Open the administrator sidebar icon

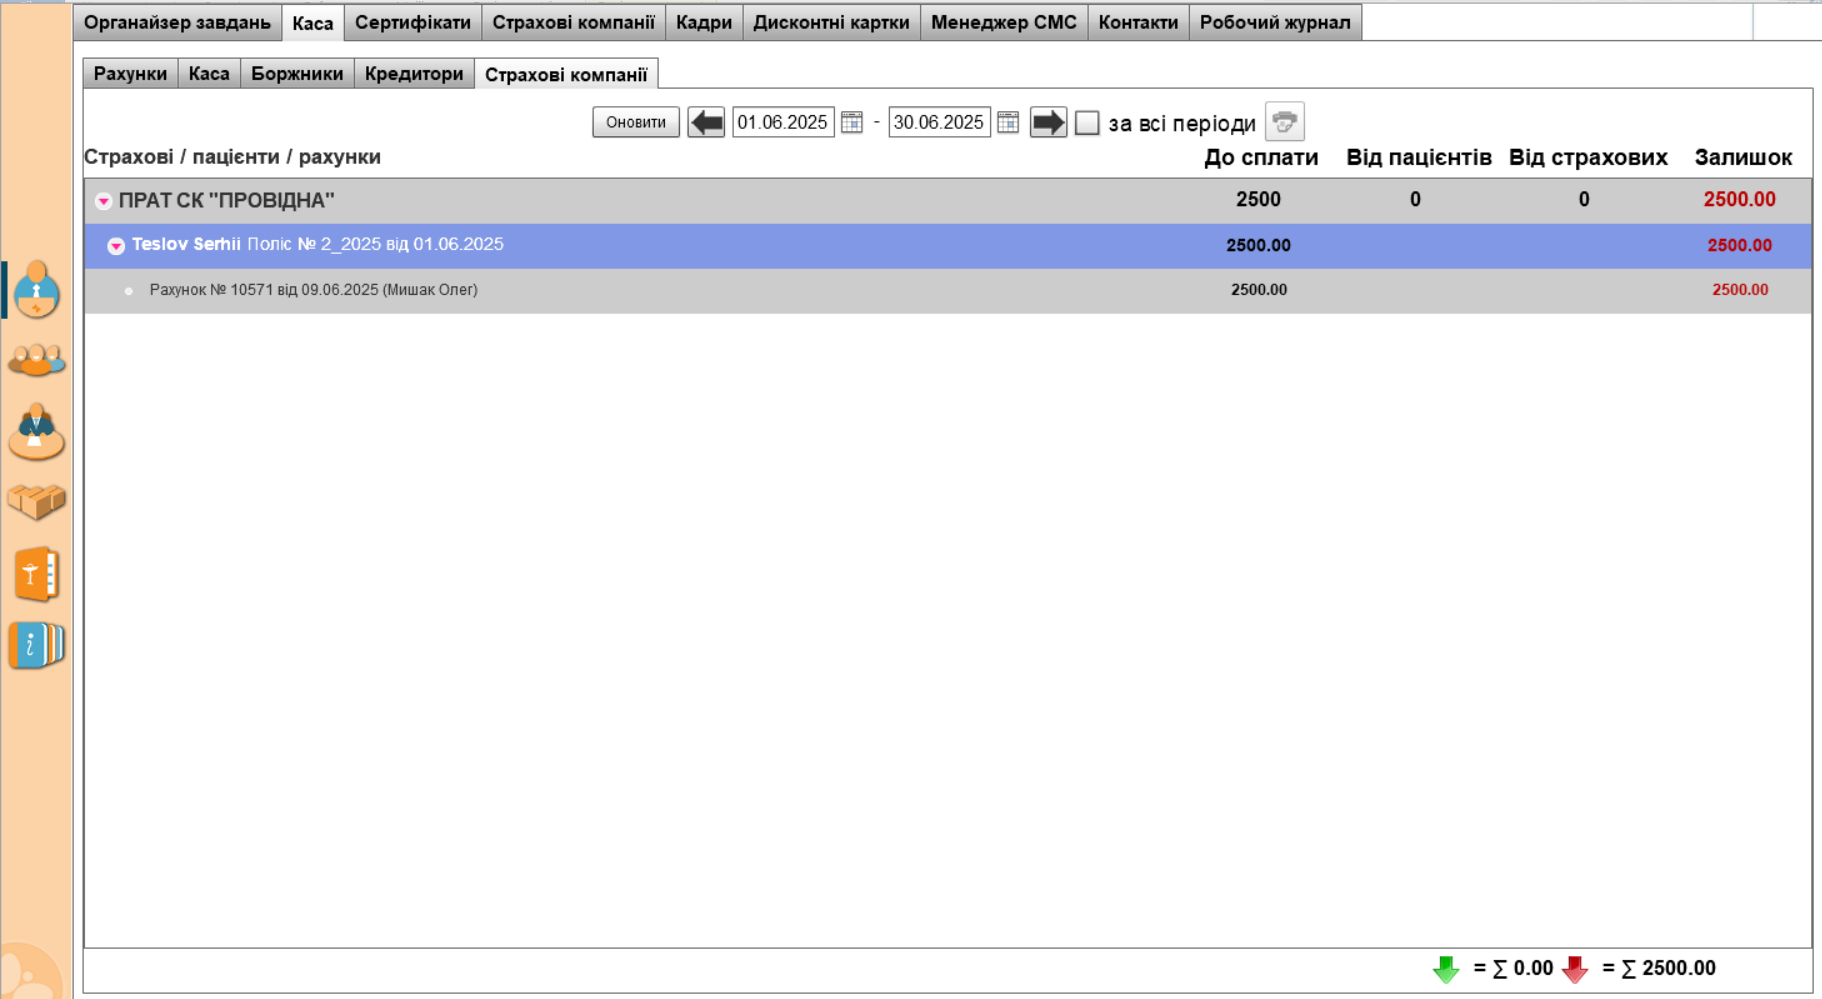pos(36,432)
